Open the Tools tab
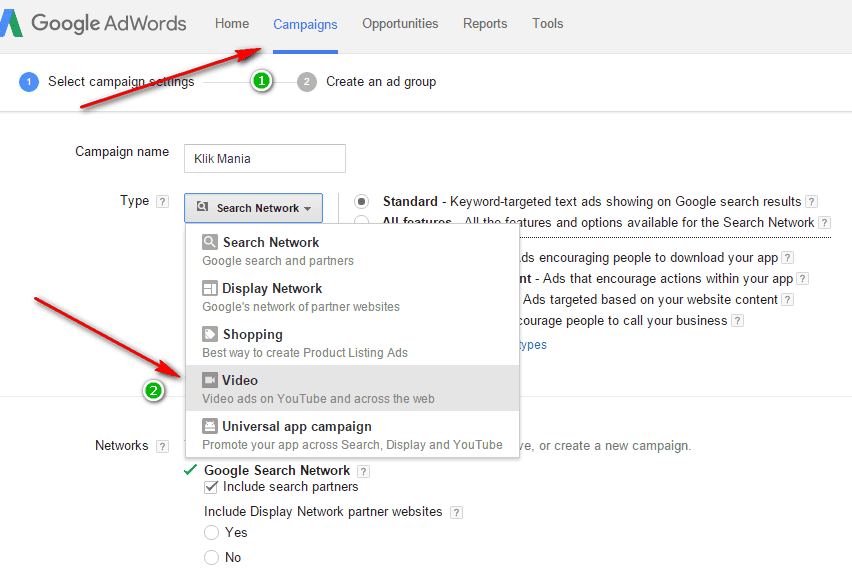Image resolution: width=852 pixels, height=572 pixels. tap(547, 23)
